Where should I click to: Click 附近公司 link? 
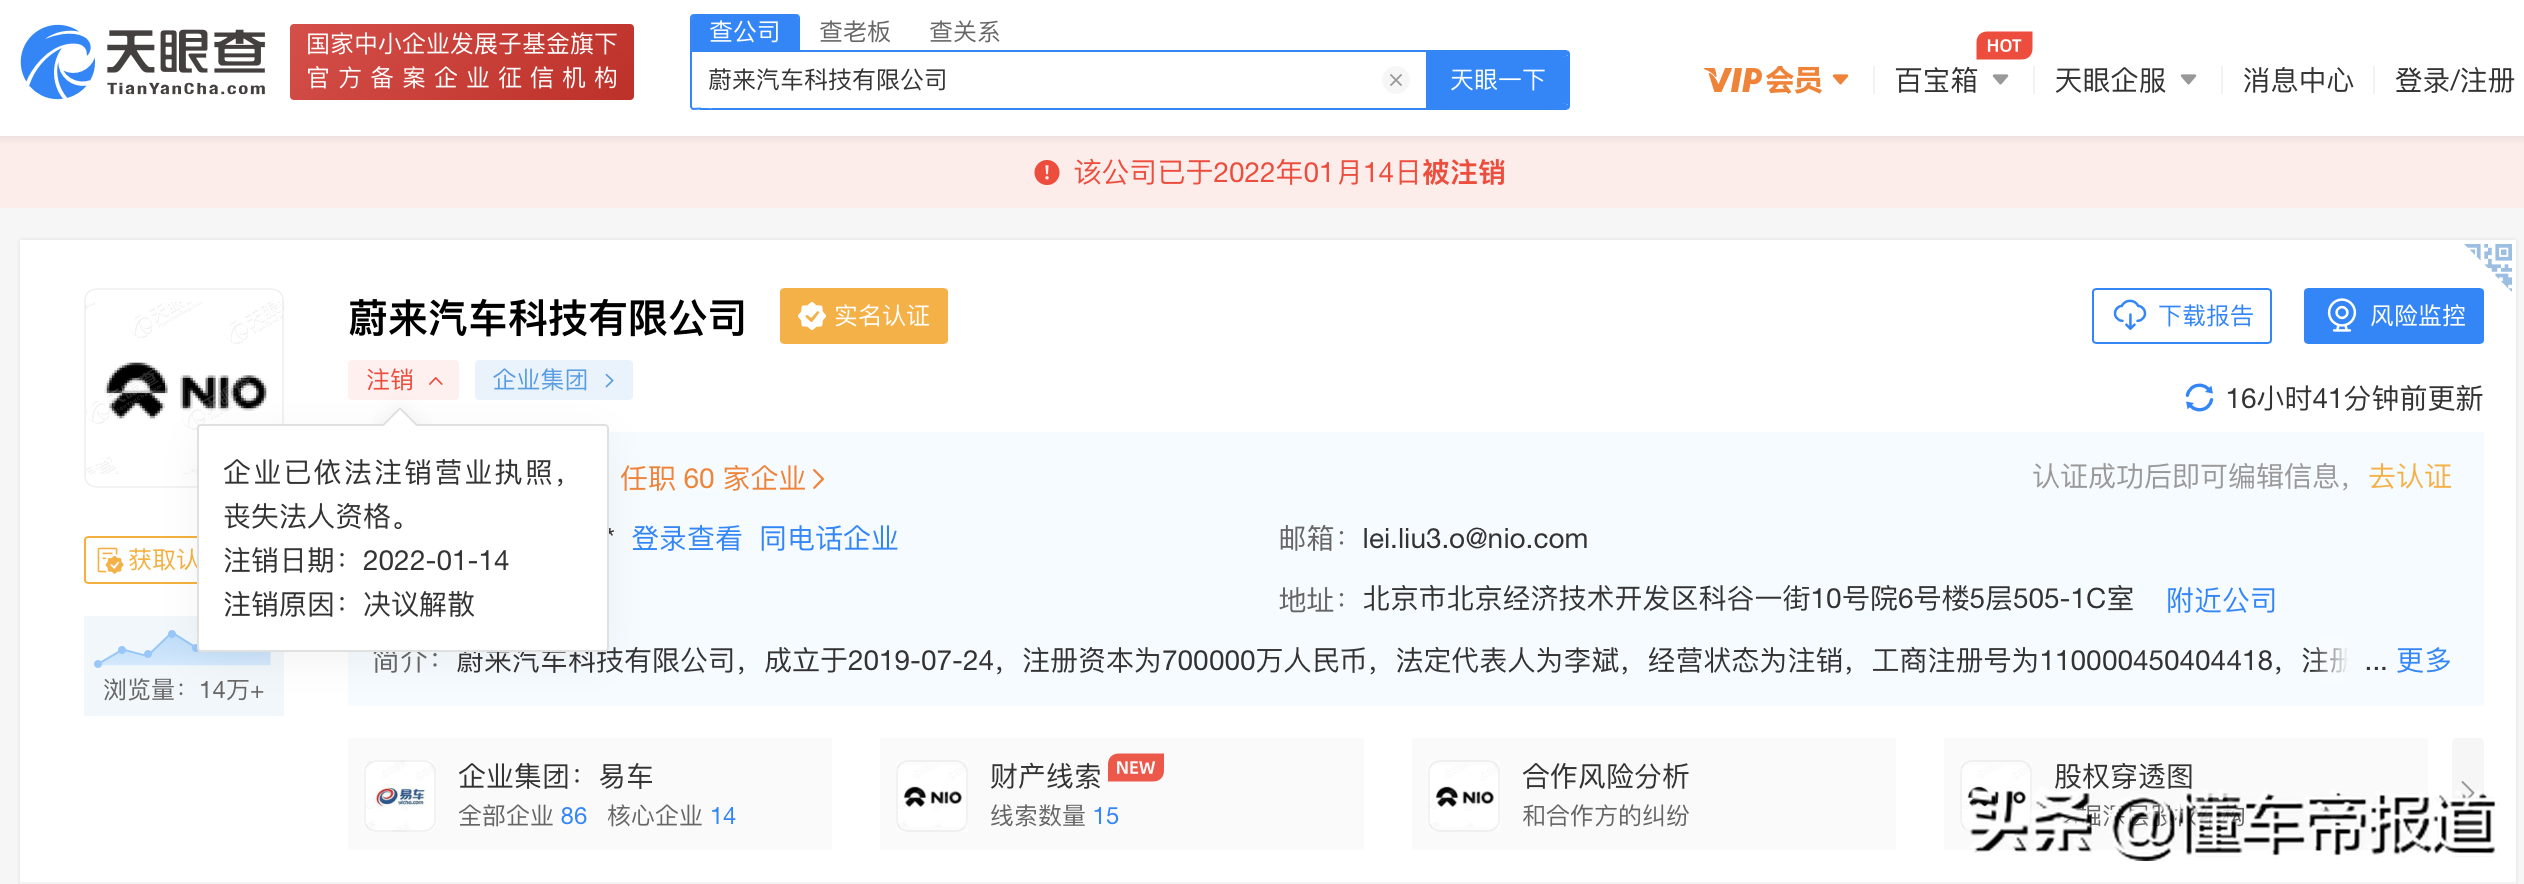pyautogui.click(x=2221, y=600)
